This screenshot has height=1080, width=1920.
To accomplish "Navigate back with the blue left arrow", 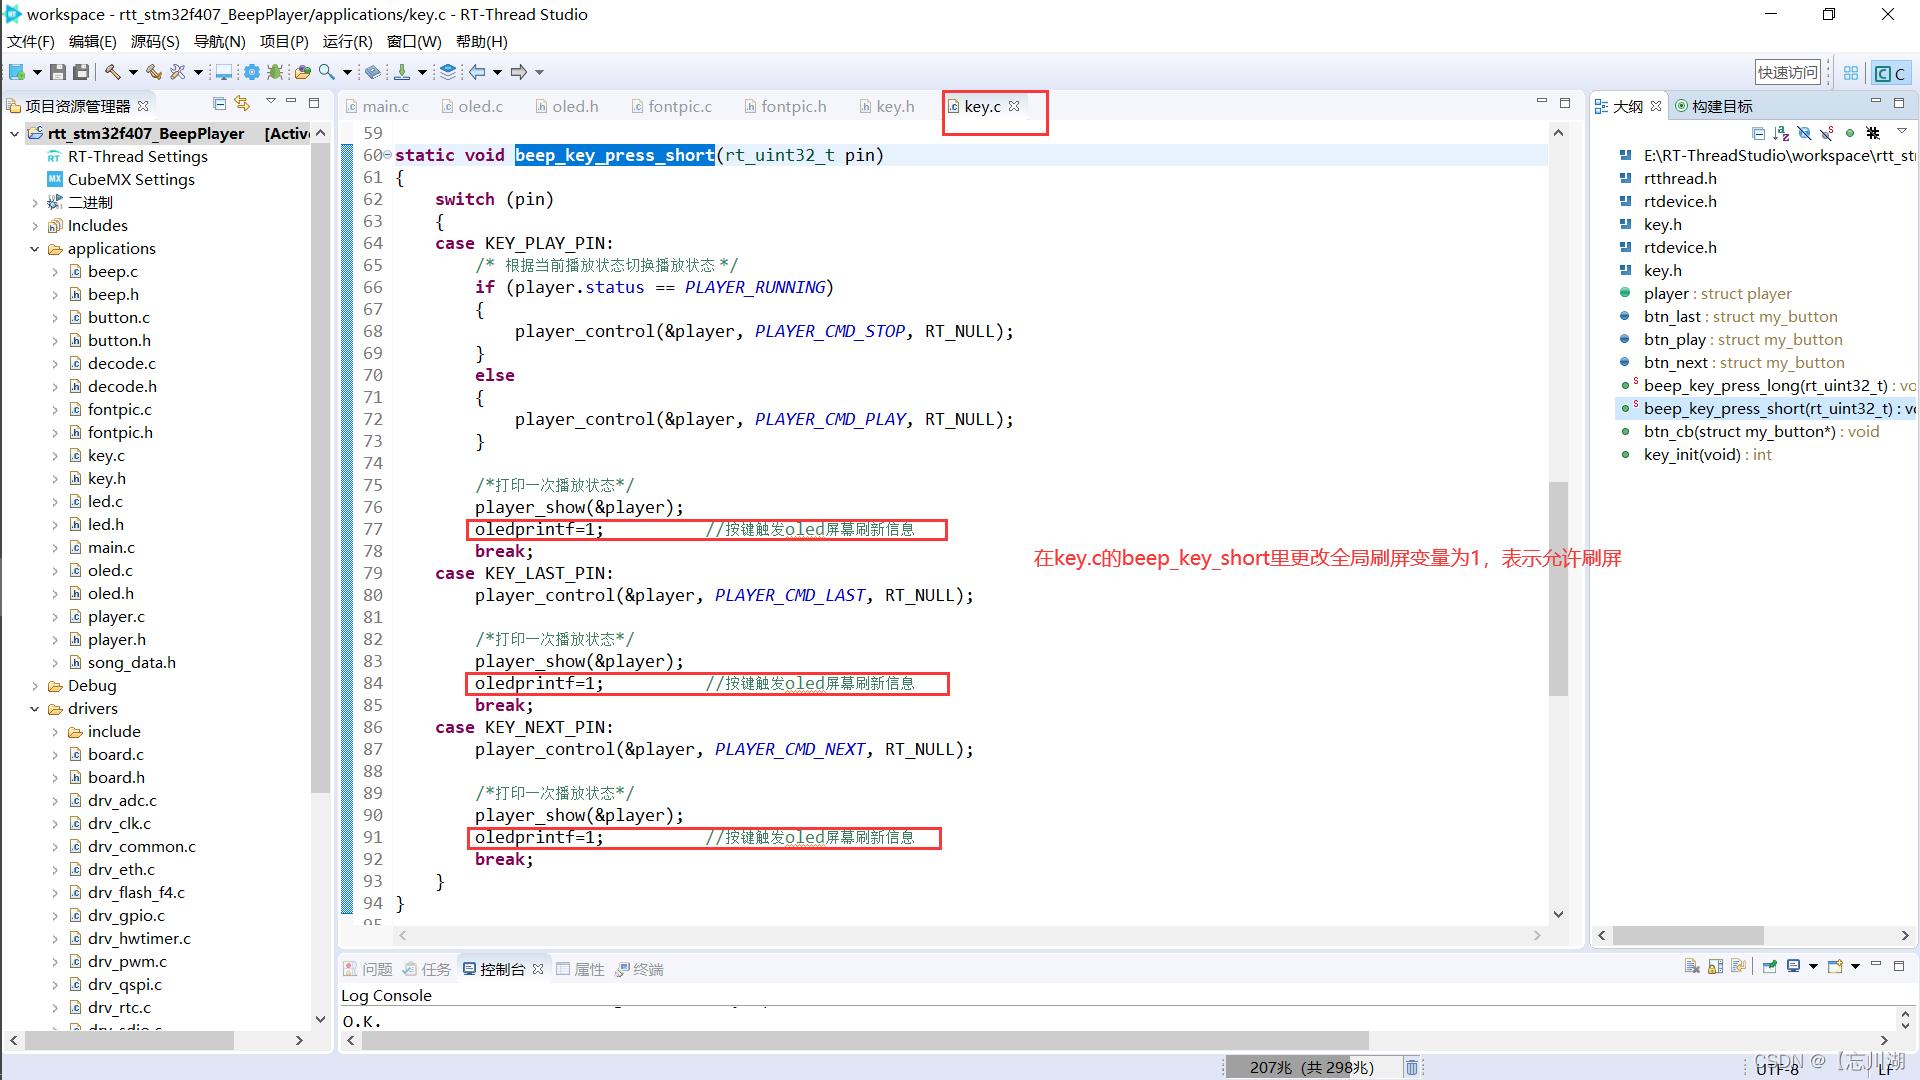I will (477, 72).
